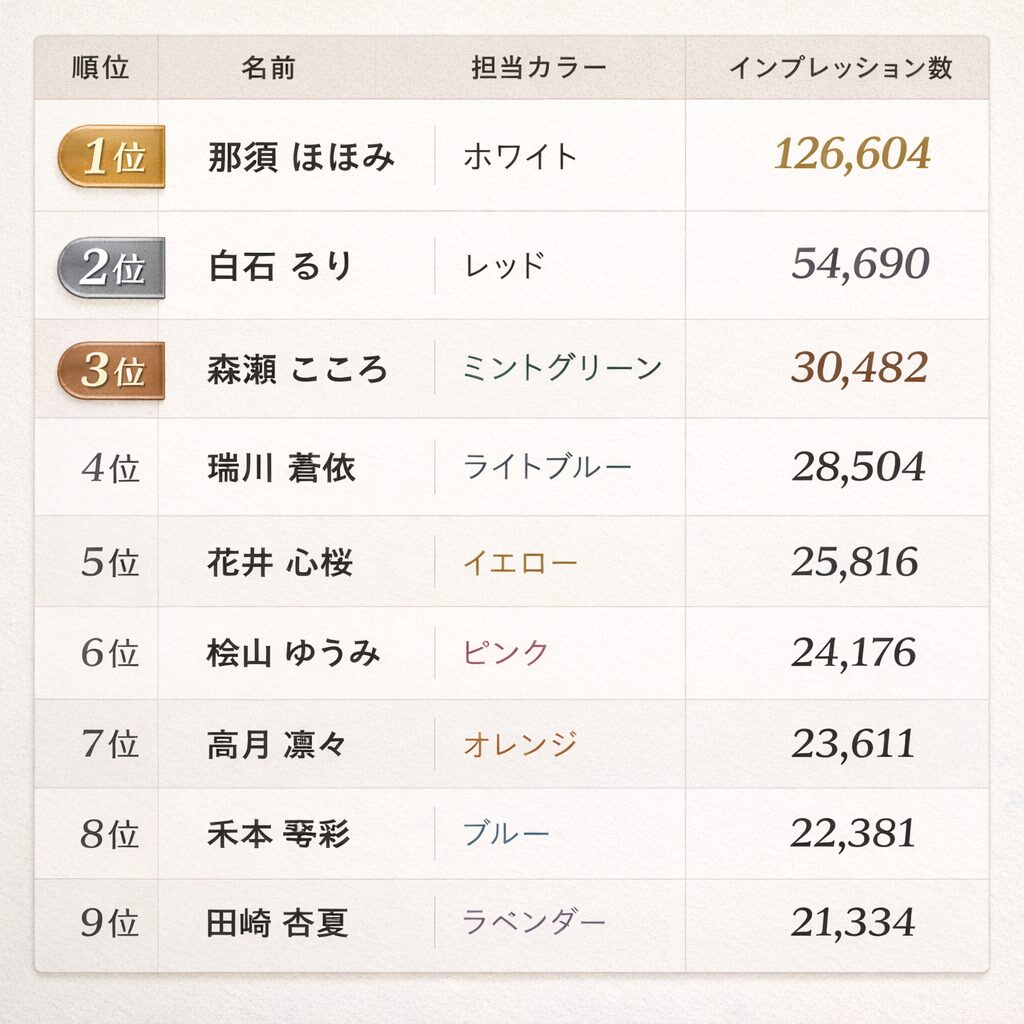Click the 担当カラー column header
The width and height of the screenshot is (1024, 1024).
(x=539, y=68)
